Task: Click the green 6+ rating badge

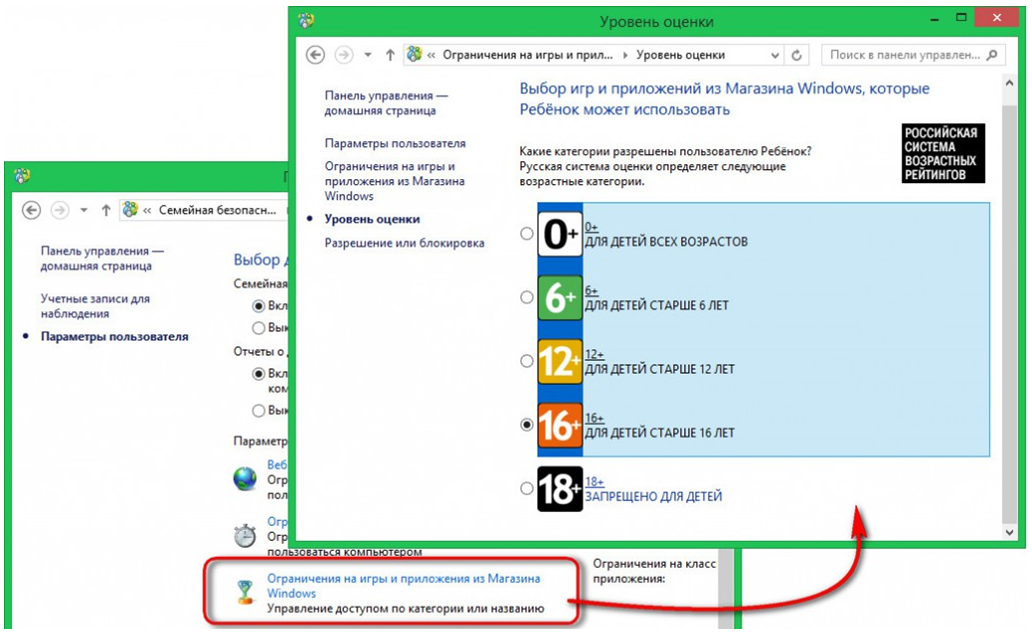Action: [559, 298]
